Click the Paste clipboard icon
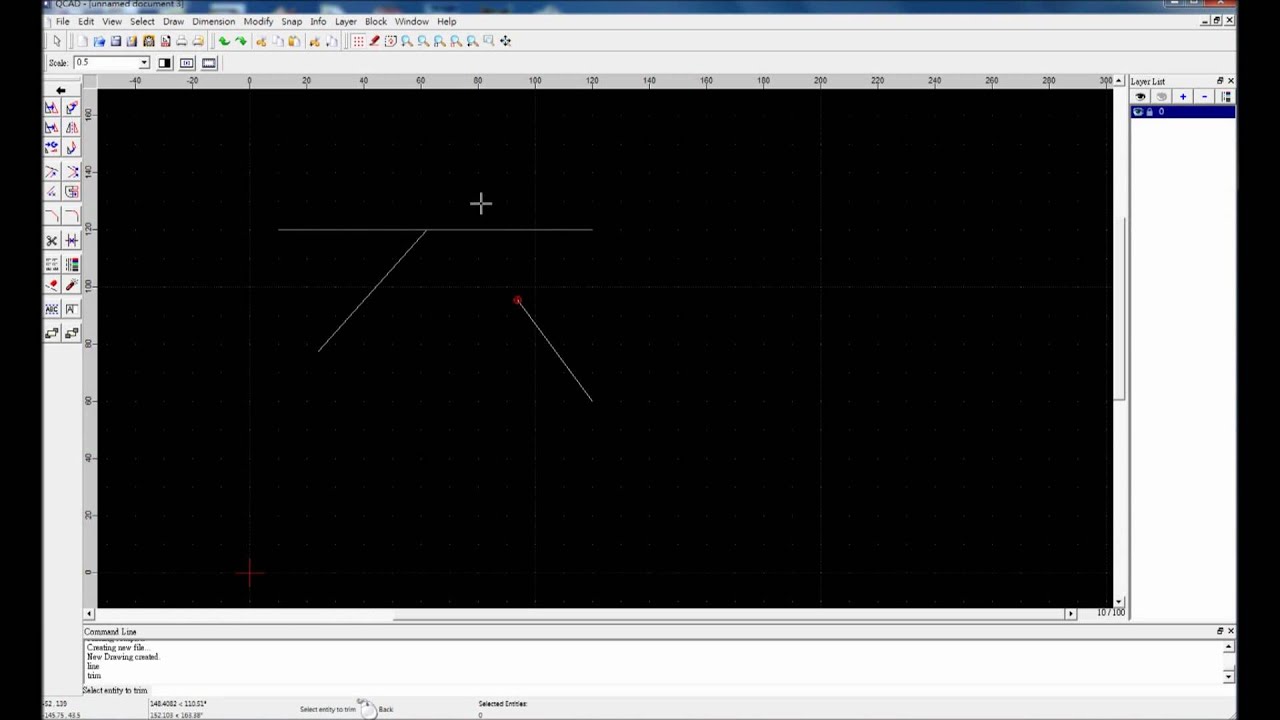The width and height of the screenshot is (1280, 720). coord(294,41)
